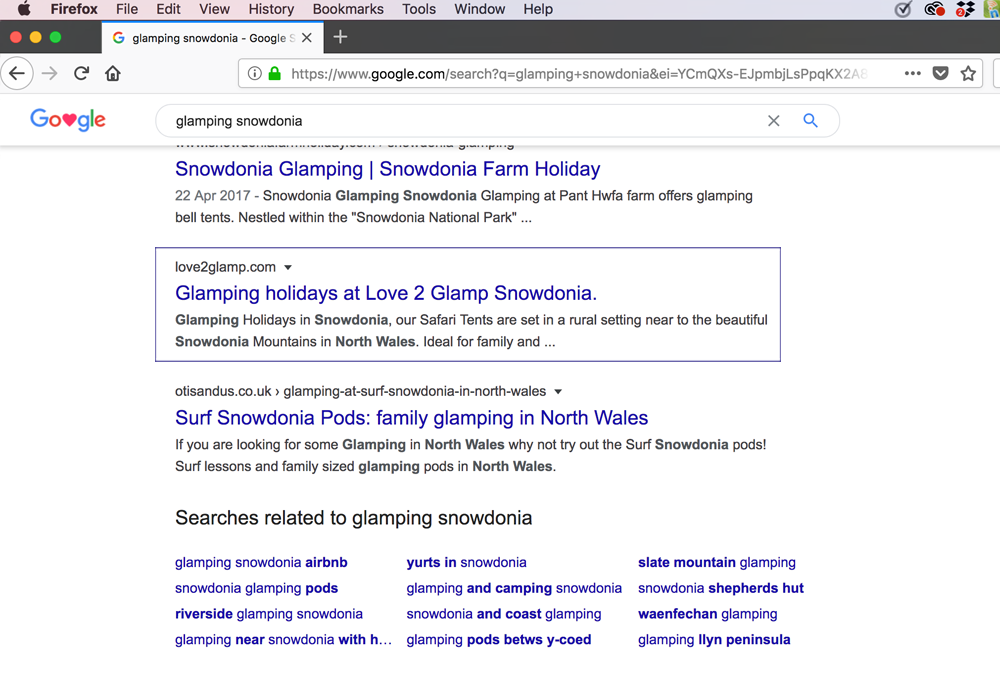The image size is (1000, 680).
Task: Show site information for google.com
Action: [x=254, y=73]
